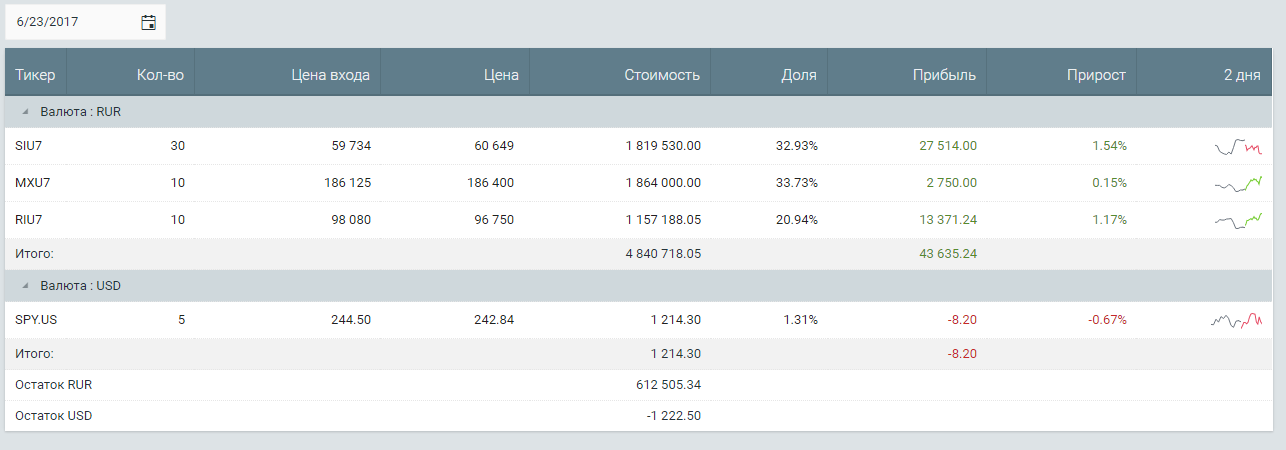Collapse the Валюта : USD group
Image resolution: width=1286 pixels, height=450 pixels.
tap(25, 286)
